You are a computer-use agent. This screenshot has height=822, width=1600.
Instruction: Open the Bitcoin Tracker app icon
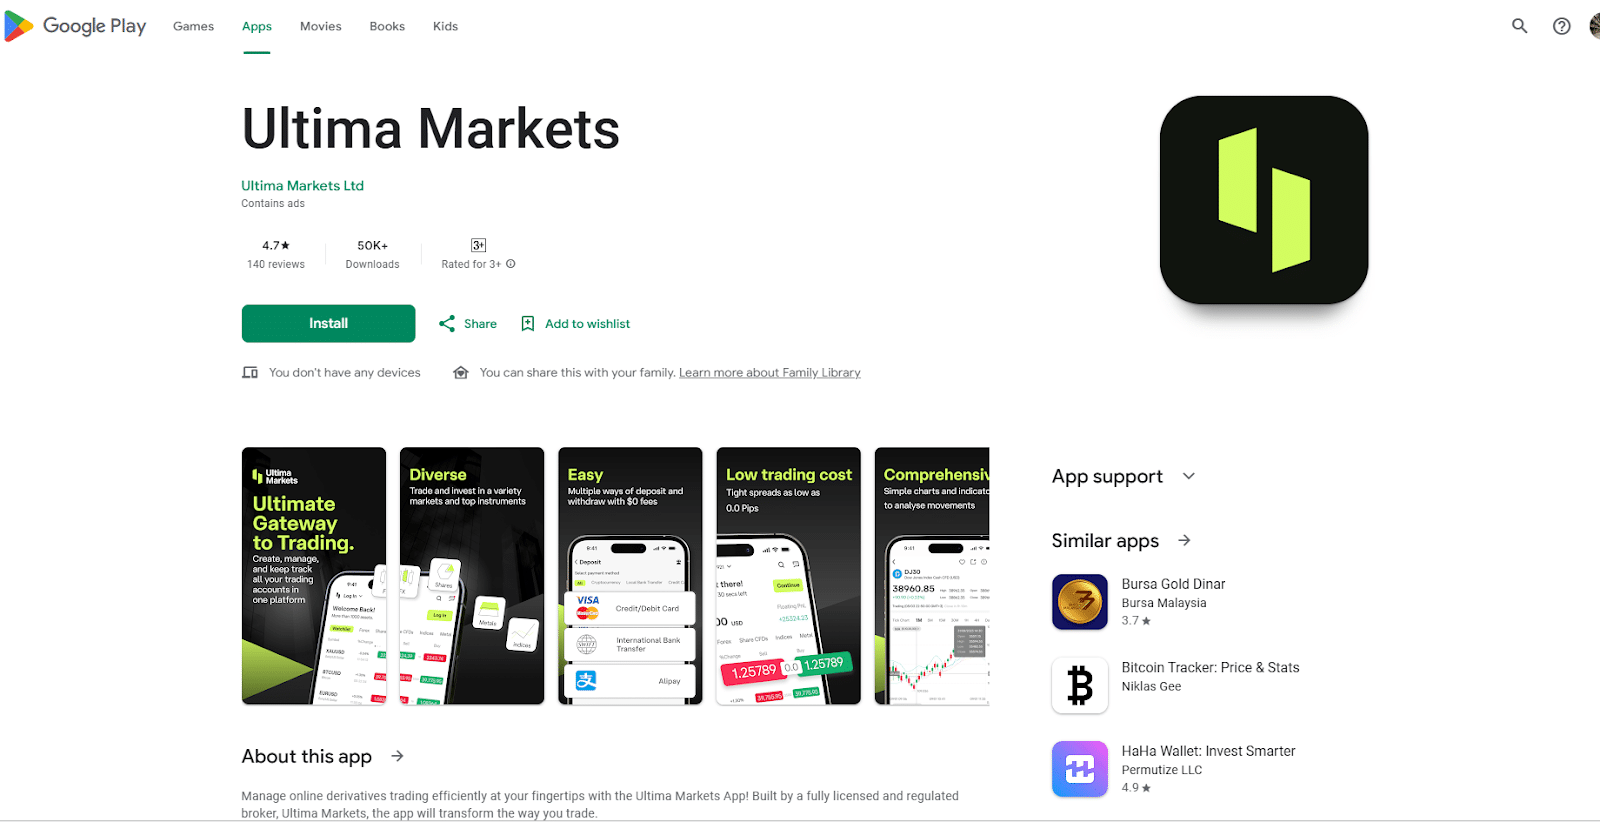pos(1080,685)
